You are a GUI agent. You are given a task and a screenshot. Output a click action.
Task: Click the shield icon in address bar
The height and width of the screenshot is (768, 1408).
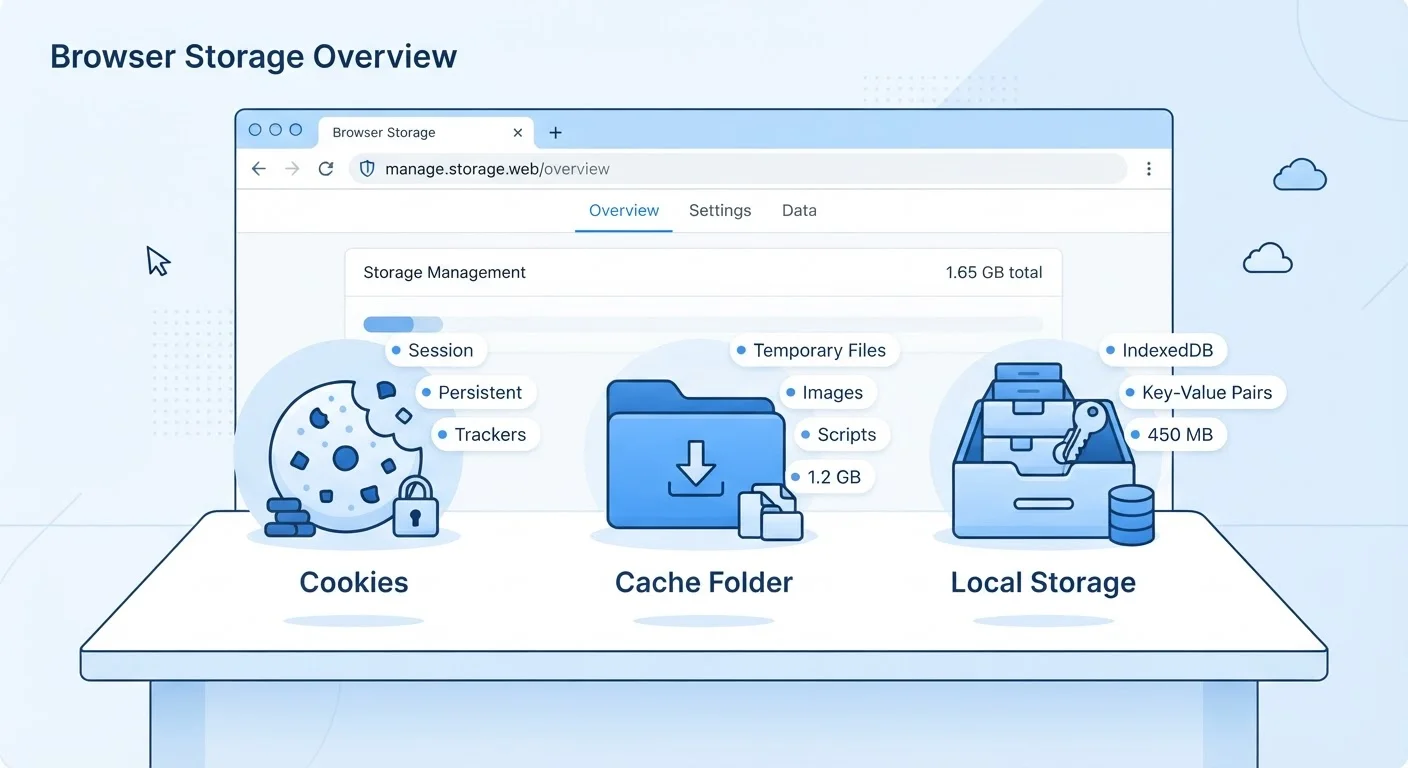point(367,169)
